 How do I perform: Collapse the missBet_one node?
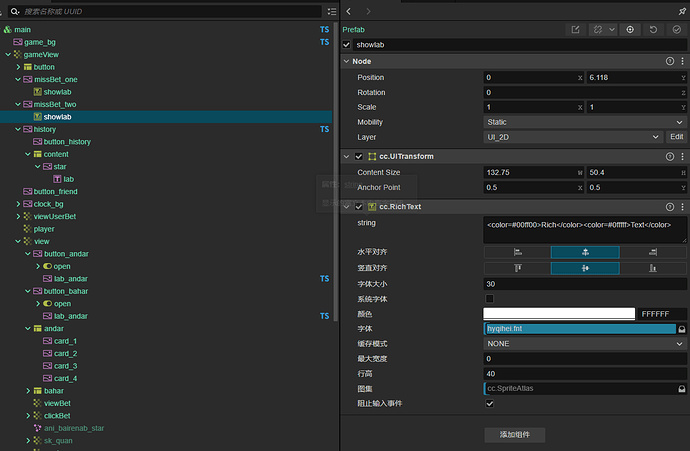[18, 79]
